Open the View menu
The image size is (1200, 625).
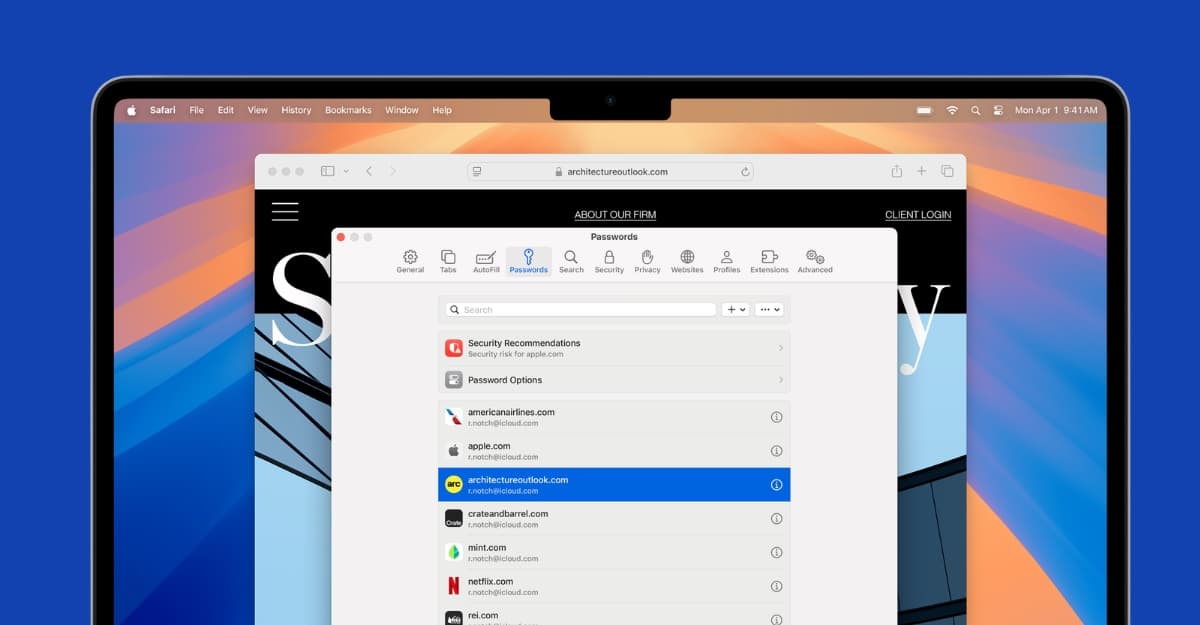258,110
